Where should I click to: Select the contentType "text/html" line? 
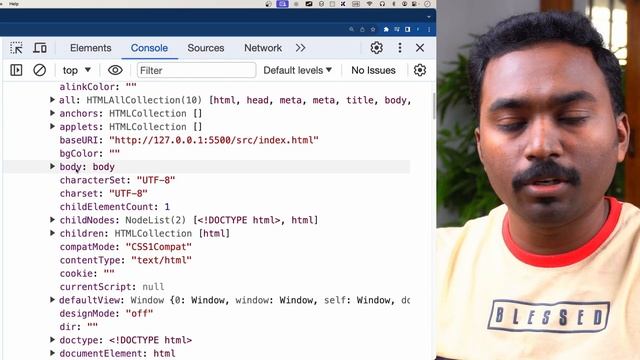[125, 260]
